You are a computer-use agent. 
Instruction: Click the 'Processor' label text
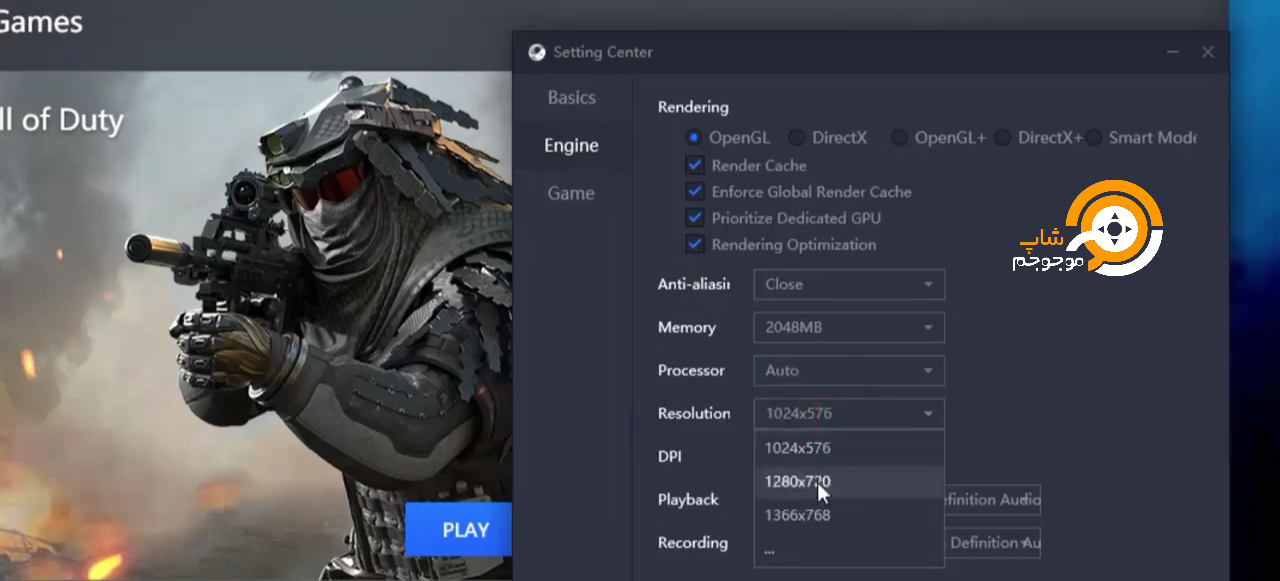point(691,370)
